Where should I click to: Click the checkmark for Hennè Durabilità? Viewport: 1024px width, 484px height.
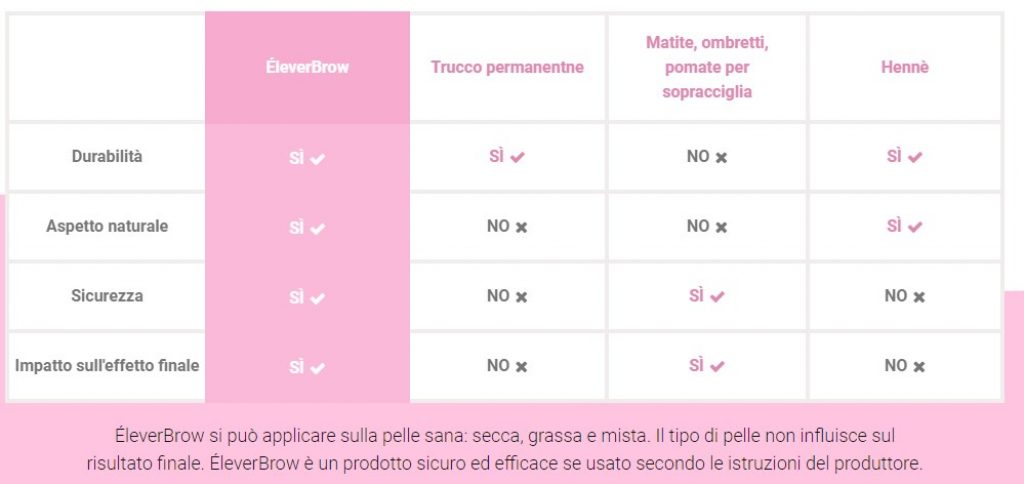tap(915, 157)
